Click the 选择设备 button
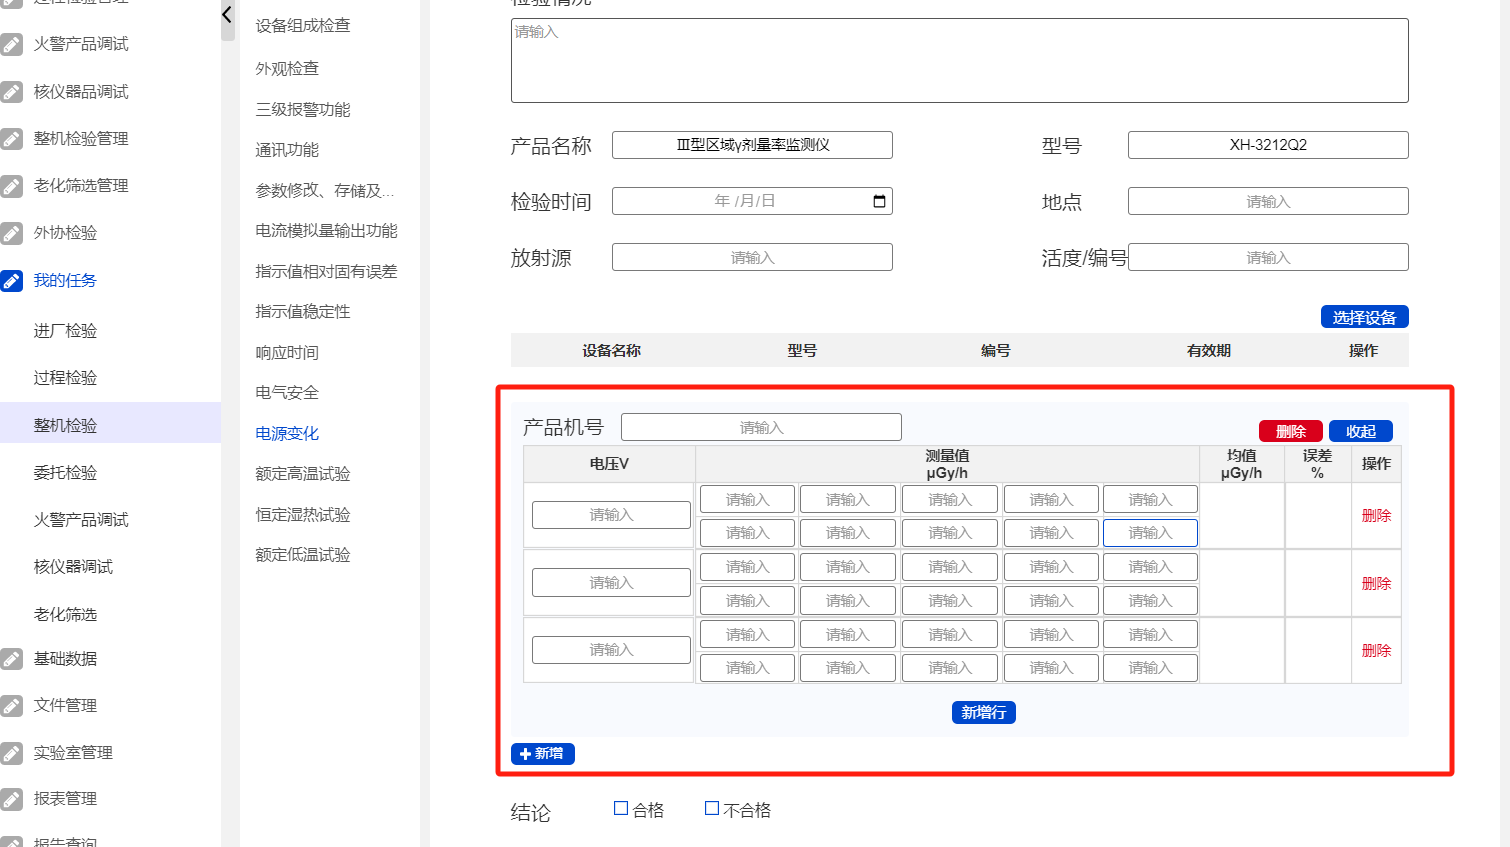 coord(1364,317)
